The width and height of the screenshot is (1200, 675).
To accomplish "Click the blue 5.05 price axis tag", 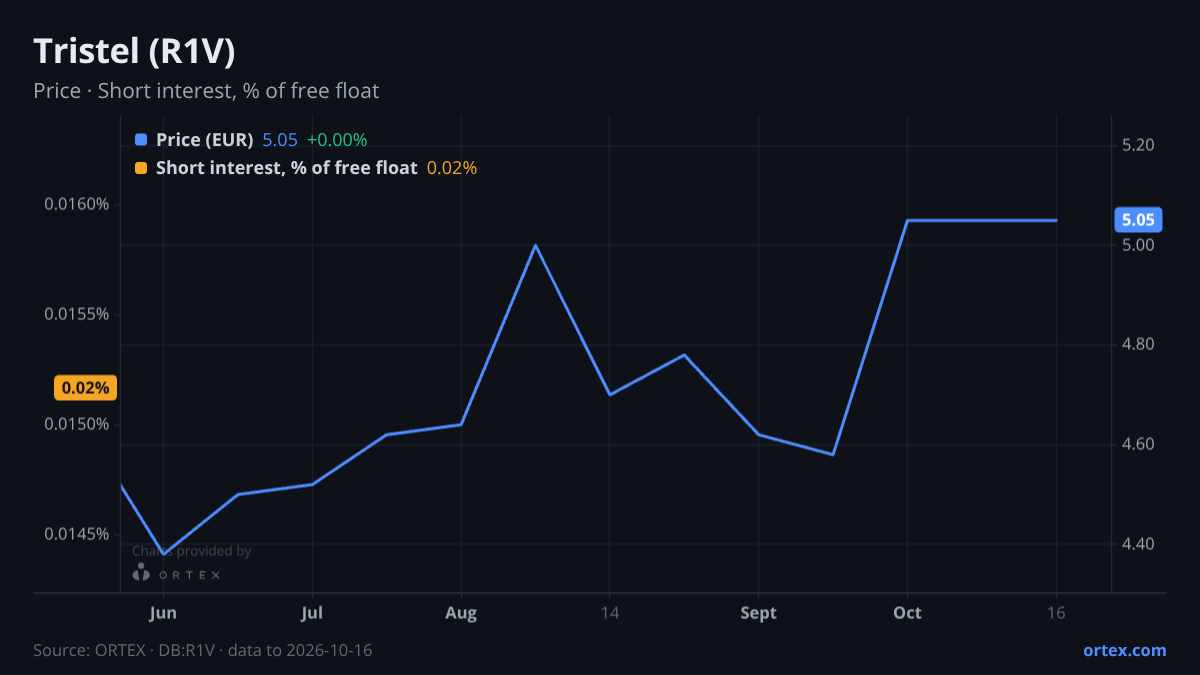I will coord(1138,220).
